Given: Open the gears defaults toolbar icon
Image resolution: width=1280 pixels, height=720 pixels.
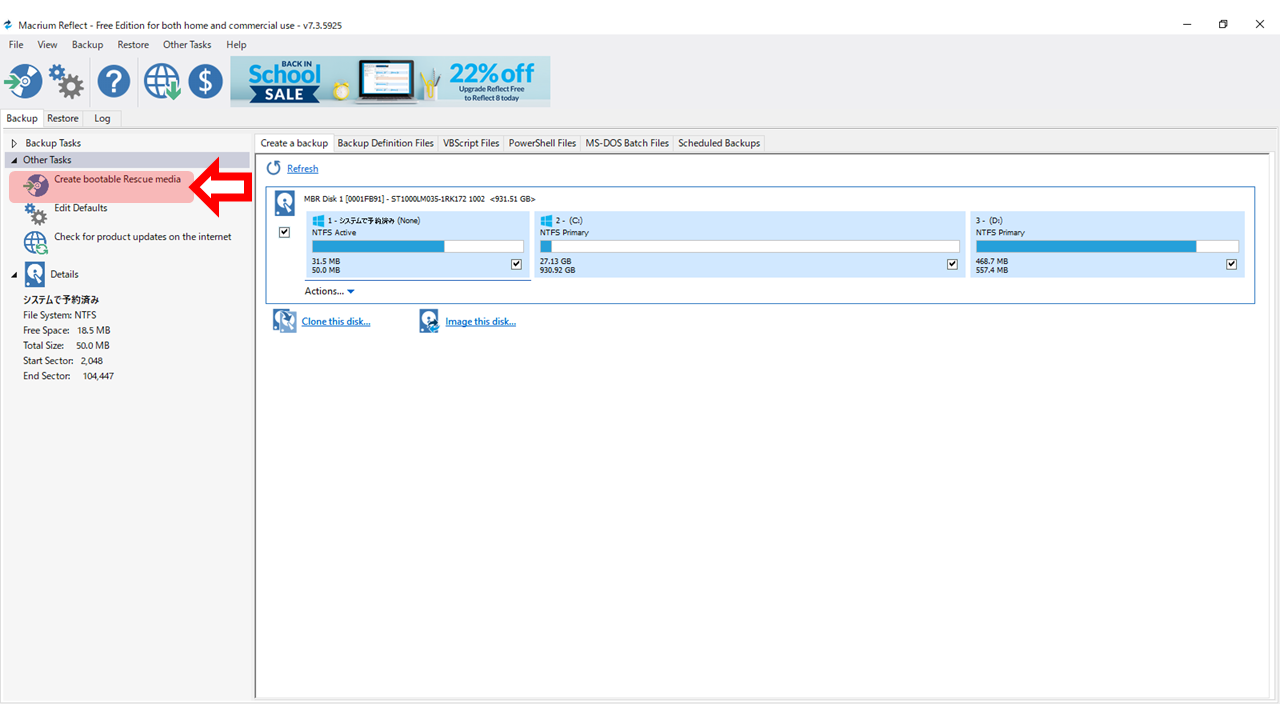Looking at the screenshot, I should pos(67,82).
